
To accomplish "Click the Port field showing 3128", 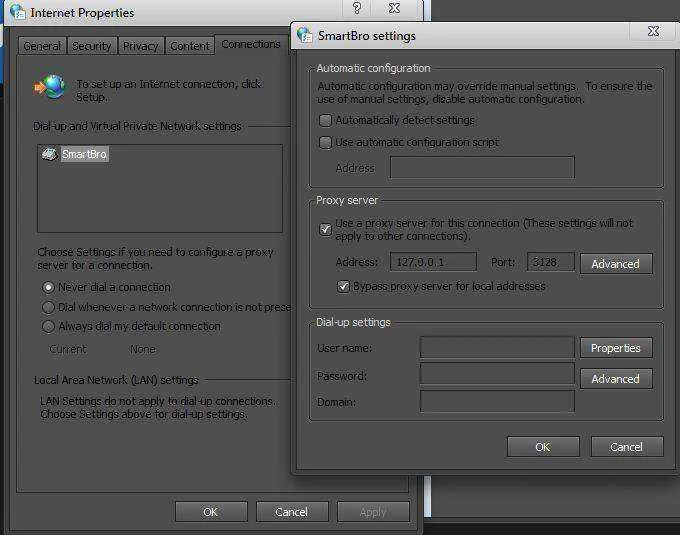I will (x=550, y=262).
